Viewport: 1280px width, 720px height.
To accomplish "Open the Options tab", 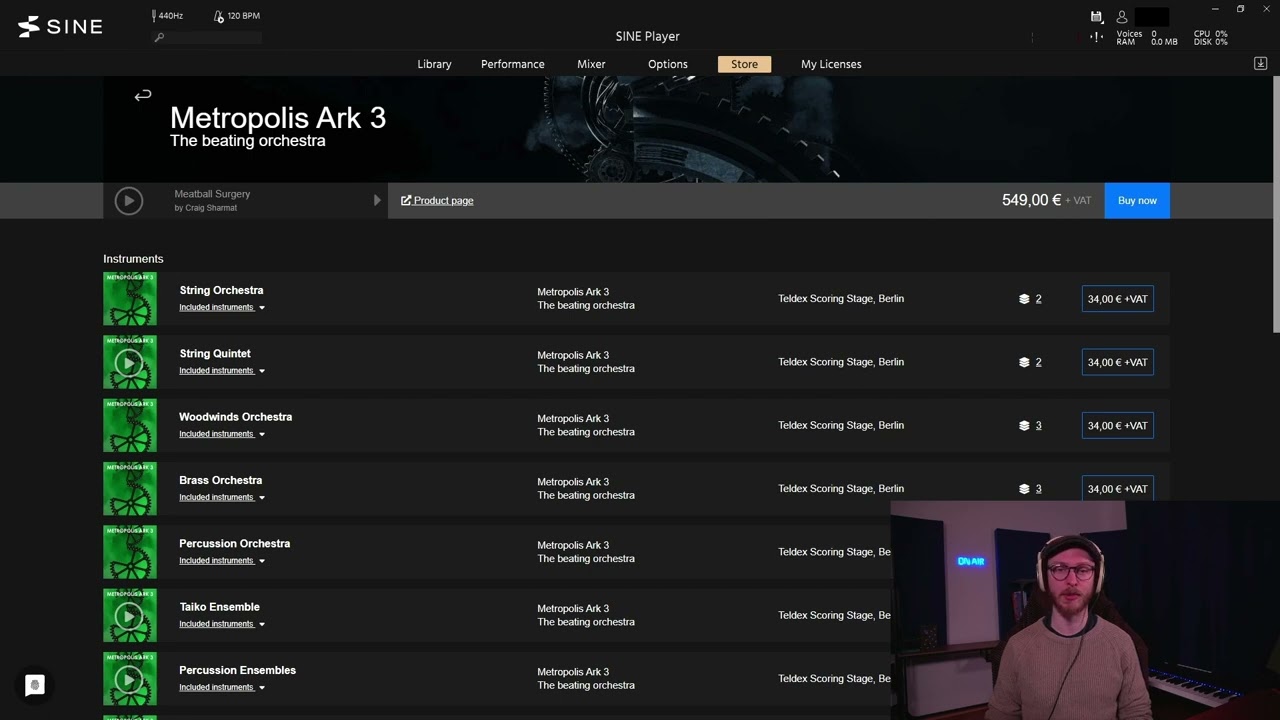I will tap(668, 64).
